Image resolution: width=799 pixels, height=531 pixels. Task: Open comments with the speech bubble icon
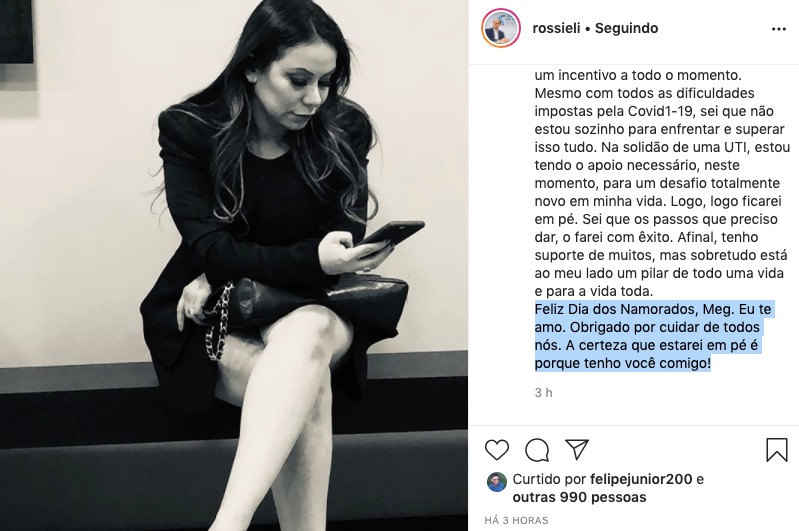click(x=537, y=450)
